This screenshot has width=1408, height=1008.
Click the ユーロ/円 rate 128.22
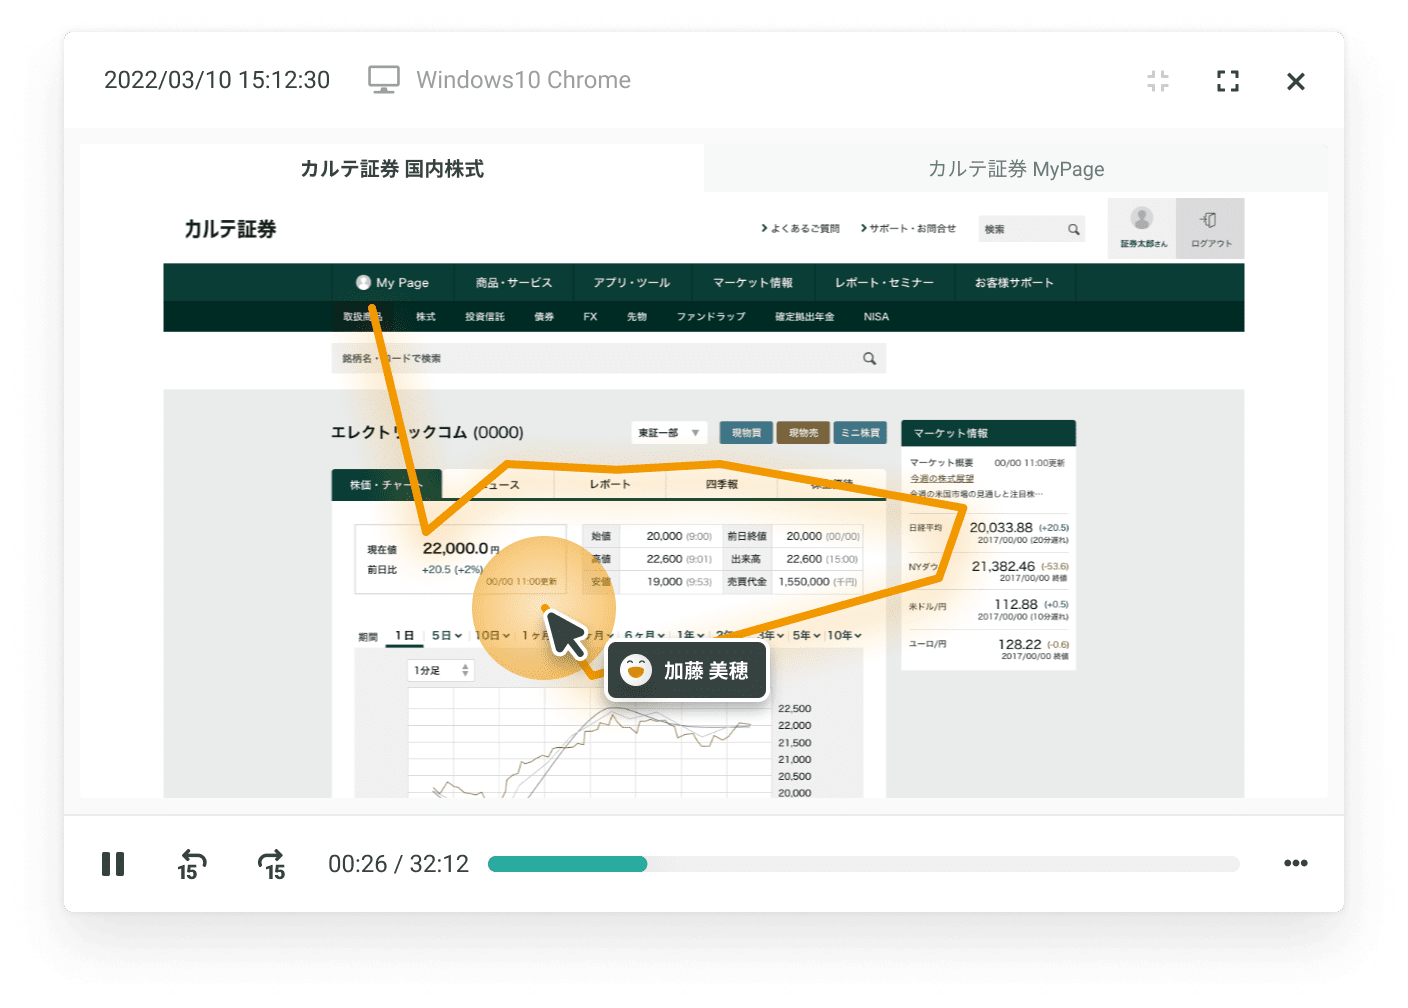tap(1019, 644)
